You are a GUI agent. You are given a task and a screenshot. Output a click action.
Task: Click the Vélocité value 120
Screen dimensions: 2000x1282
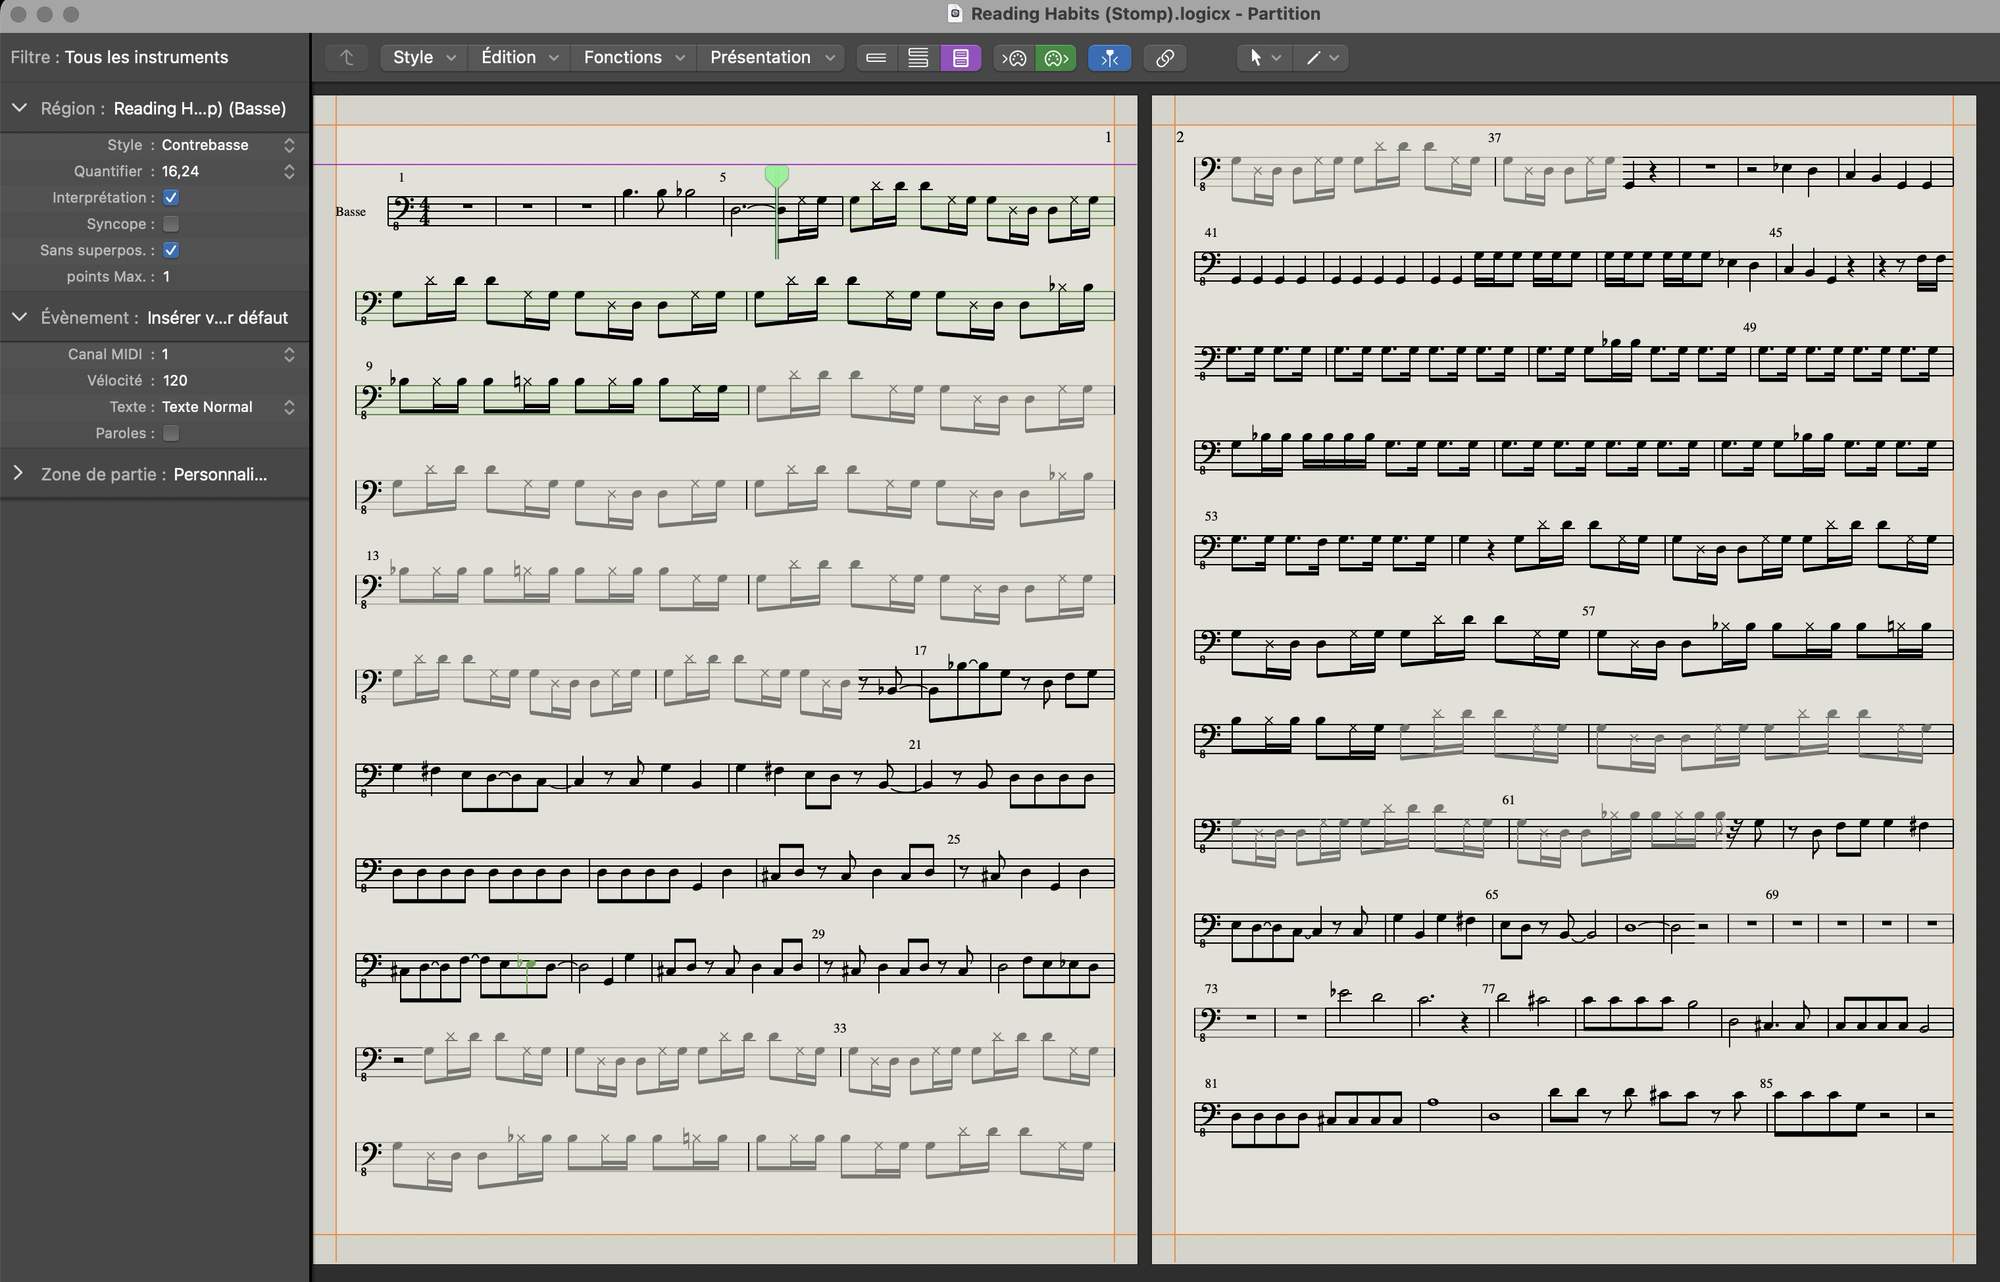pyautogui.click(x=175, y=380)
